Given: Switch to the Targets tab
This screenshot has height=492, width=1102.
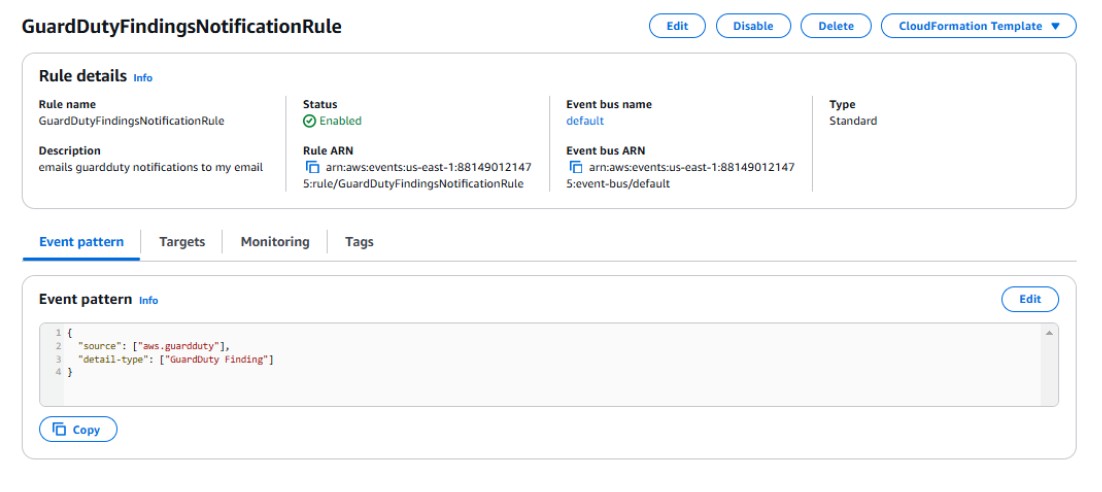Looking at the screenshot, I should coord(182,242).
